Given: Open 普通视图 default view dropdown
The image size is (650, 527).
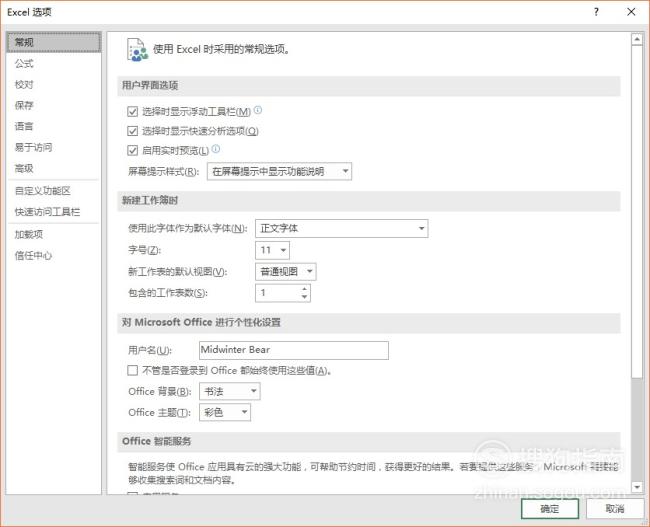Looking at the screenshot, I should pos(286,272).
